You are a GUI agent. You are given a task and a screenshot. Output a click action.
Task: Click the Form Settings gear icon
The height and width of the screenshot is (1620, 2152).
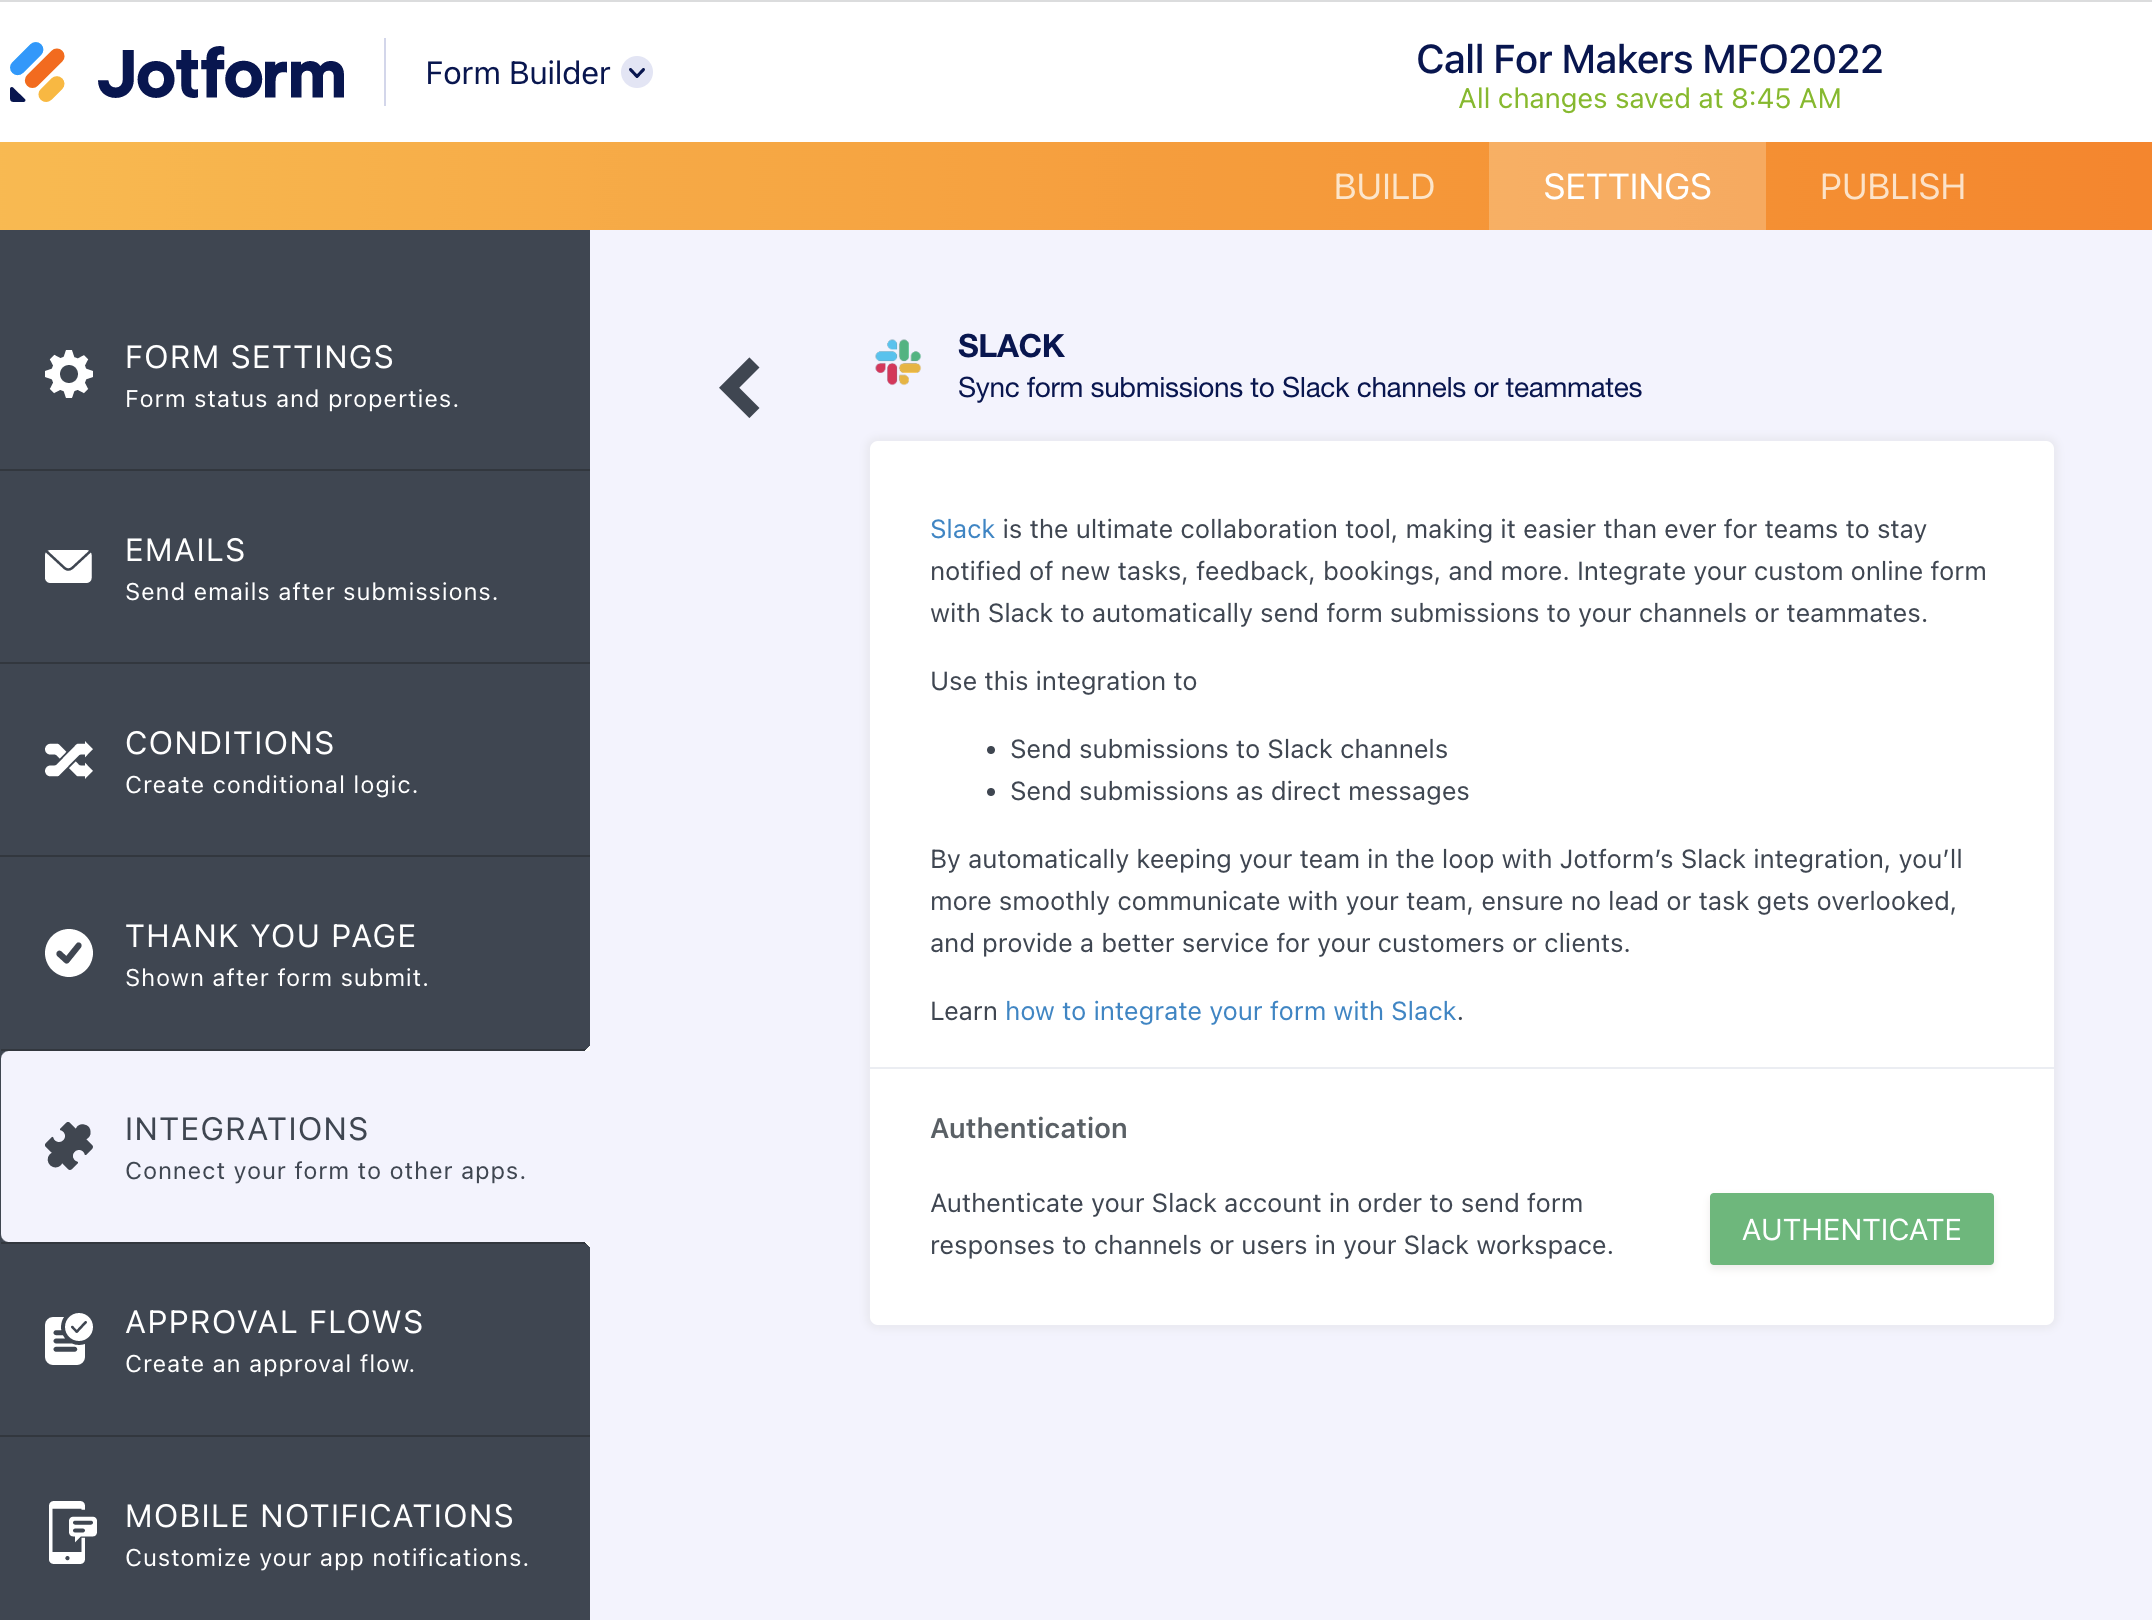point(69,375)
